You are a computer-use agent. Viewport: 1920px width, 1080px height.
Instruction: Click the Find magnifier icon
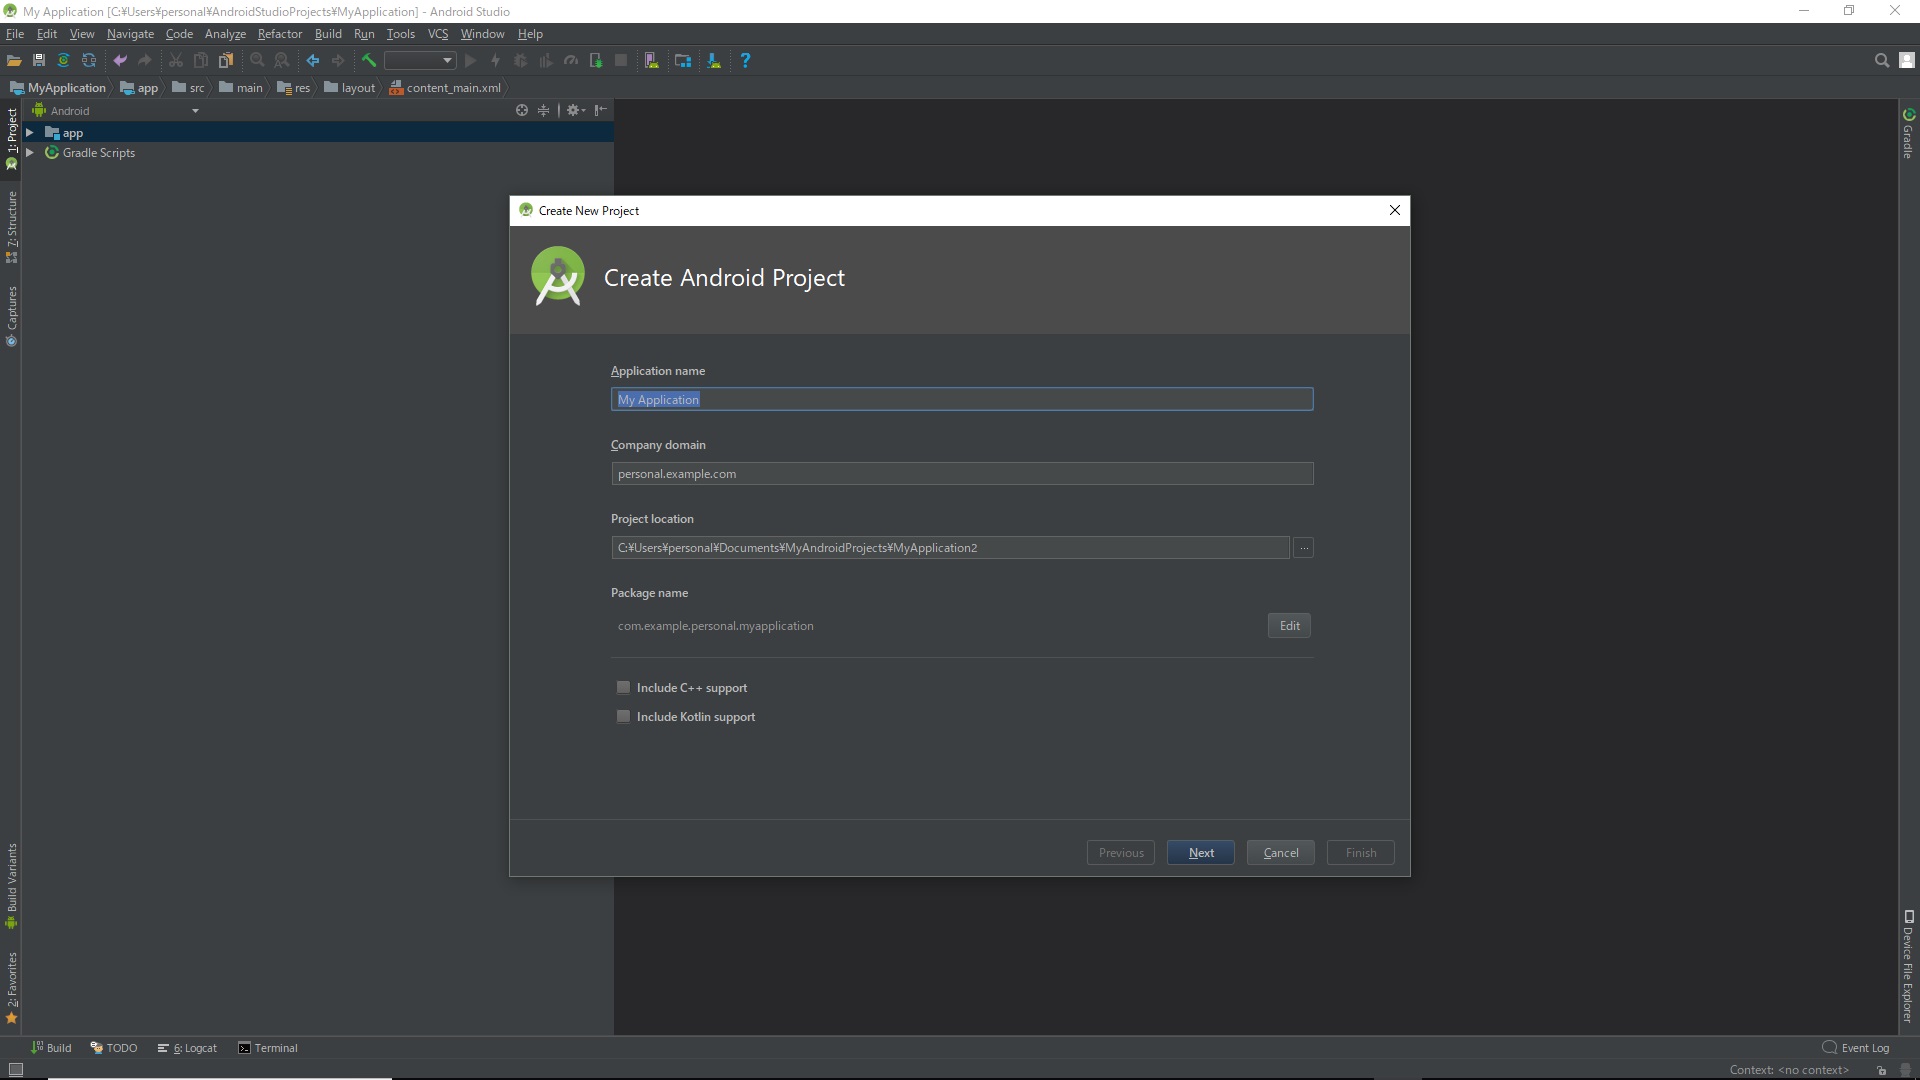point(257,61)
